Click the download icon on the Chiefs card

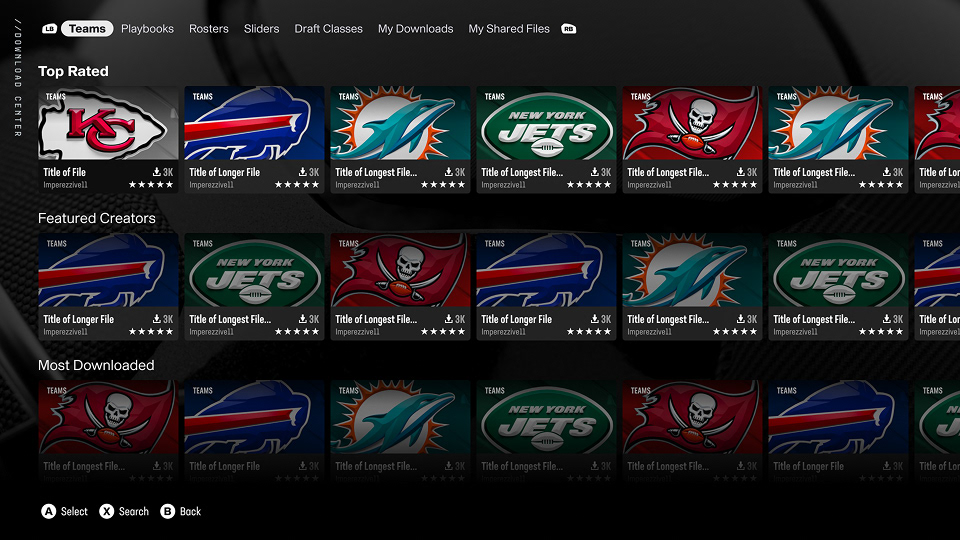(x=157, y=172)
